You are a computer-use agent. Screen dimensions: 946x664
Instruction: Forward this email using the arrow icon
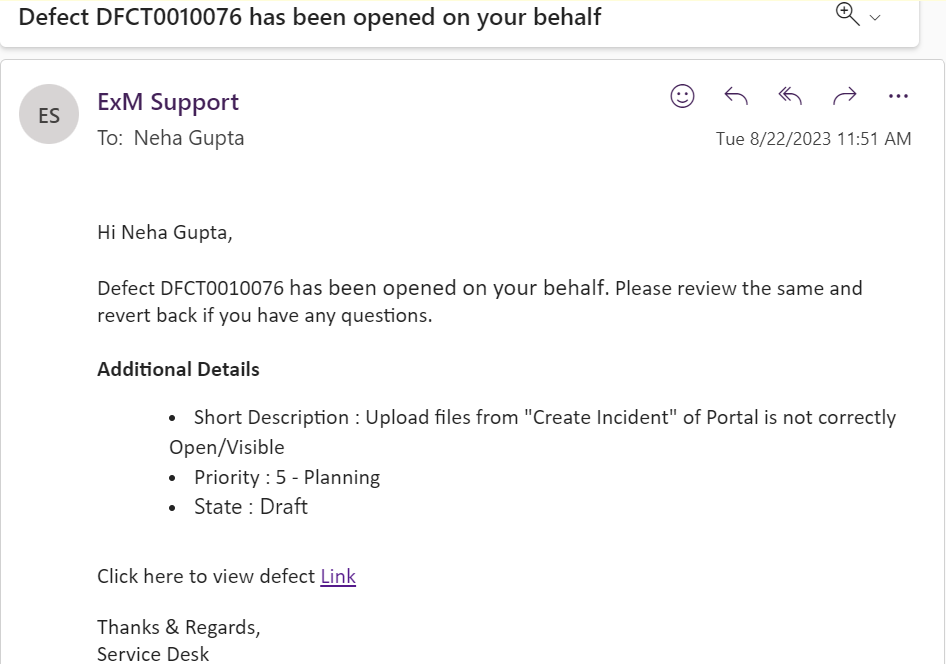click(845, 96)
